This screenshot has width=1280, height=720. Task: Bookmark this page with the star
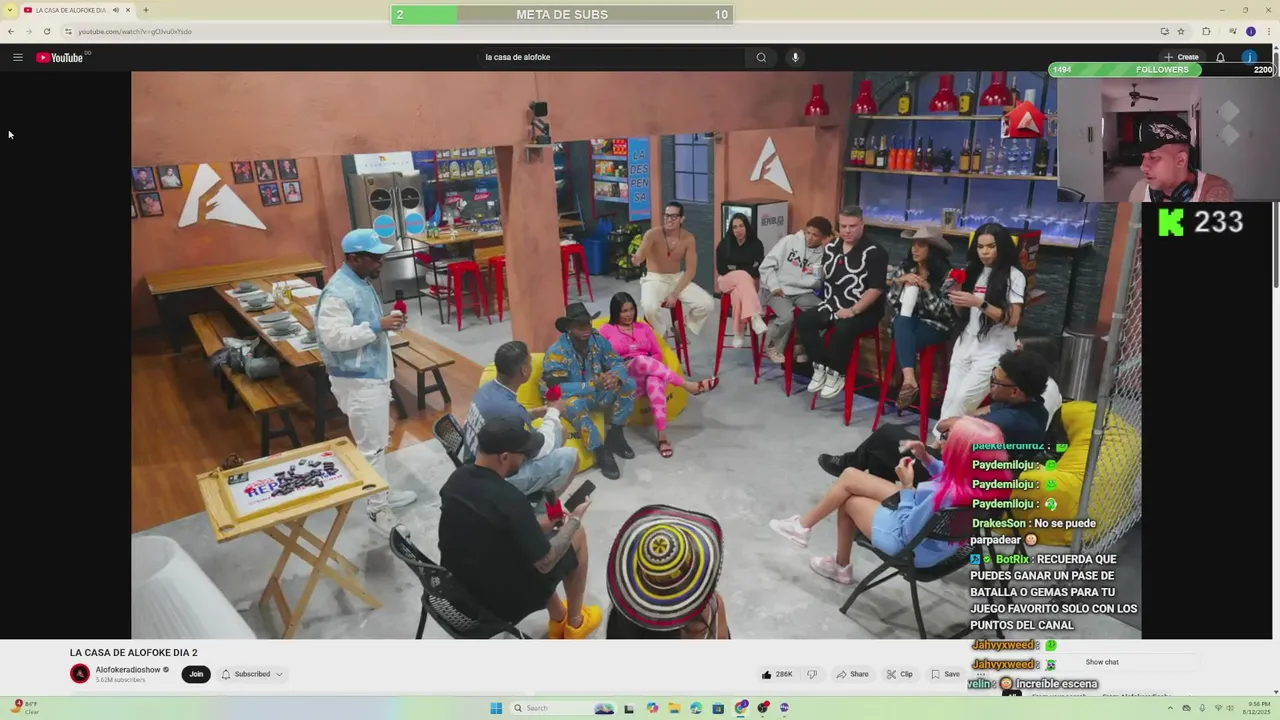click(x=1181, y=31)
